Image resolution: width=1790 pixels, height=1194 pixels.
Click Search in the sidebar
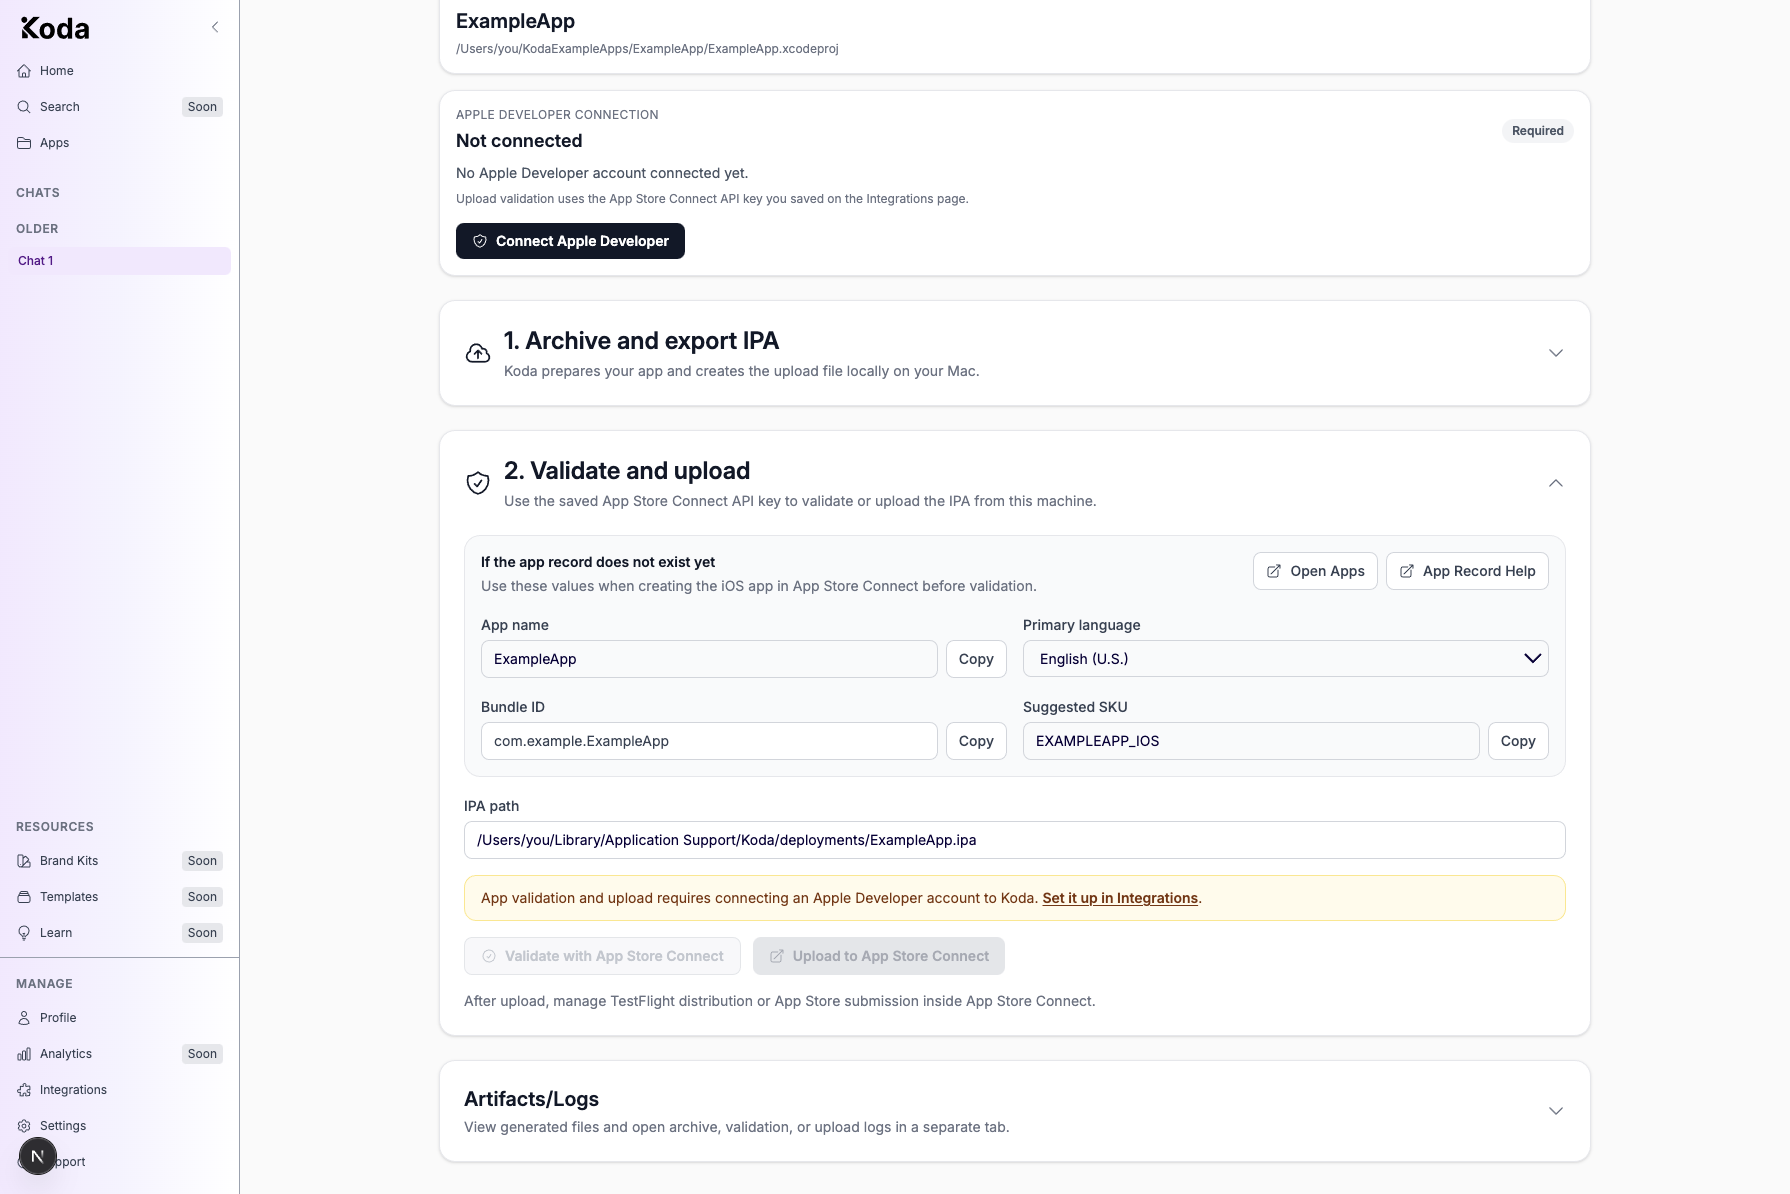(119, 107)
